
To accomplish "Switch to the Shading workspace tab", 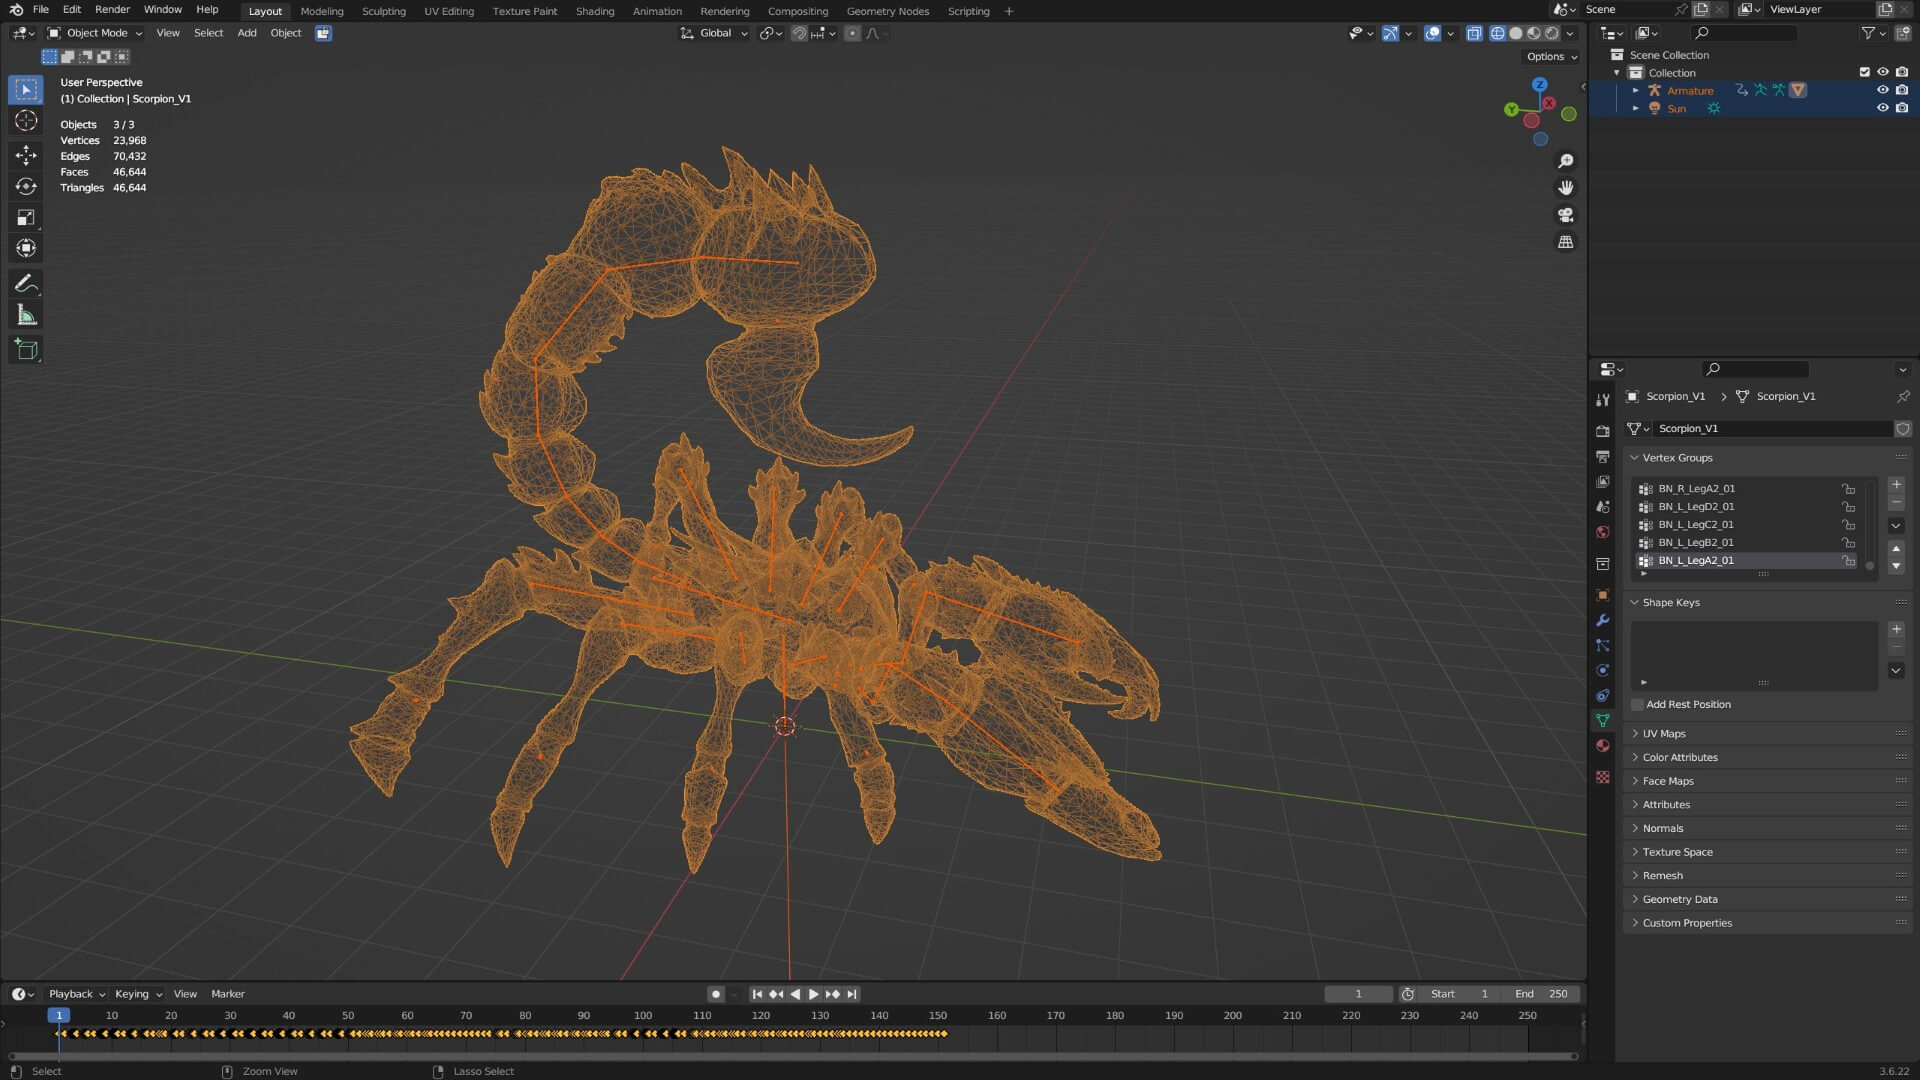I will click(595, 11).
